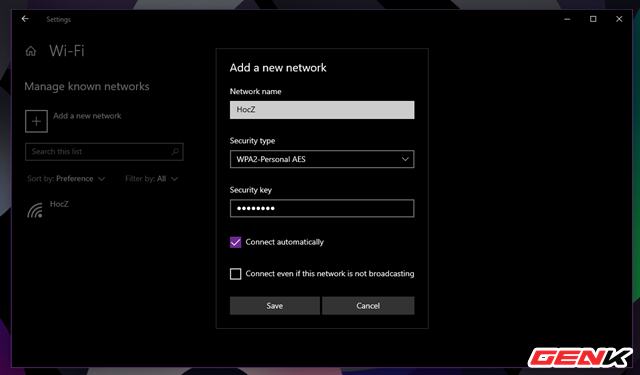Close the Settings window
This screenshot has width=640, height=375.
tap(619, 19)
